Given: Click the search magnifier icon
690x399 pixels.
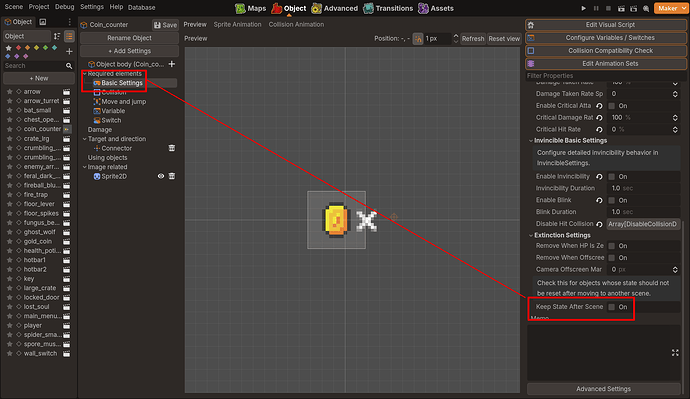Looking at the screenshot, I should point(69,66).
